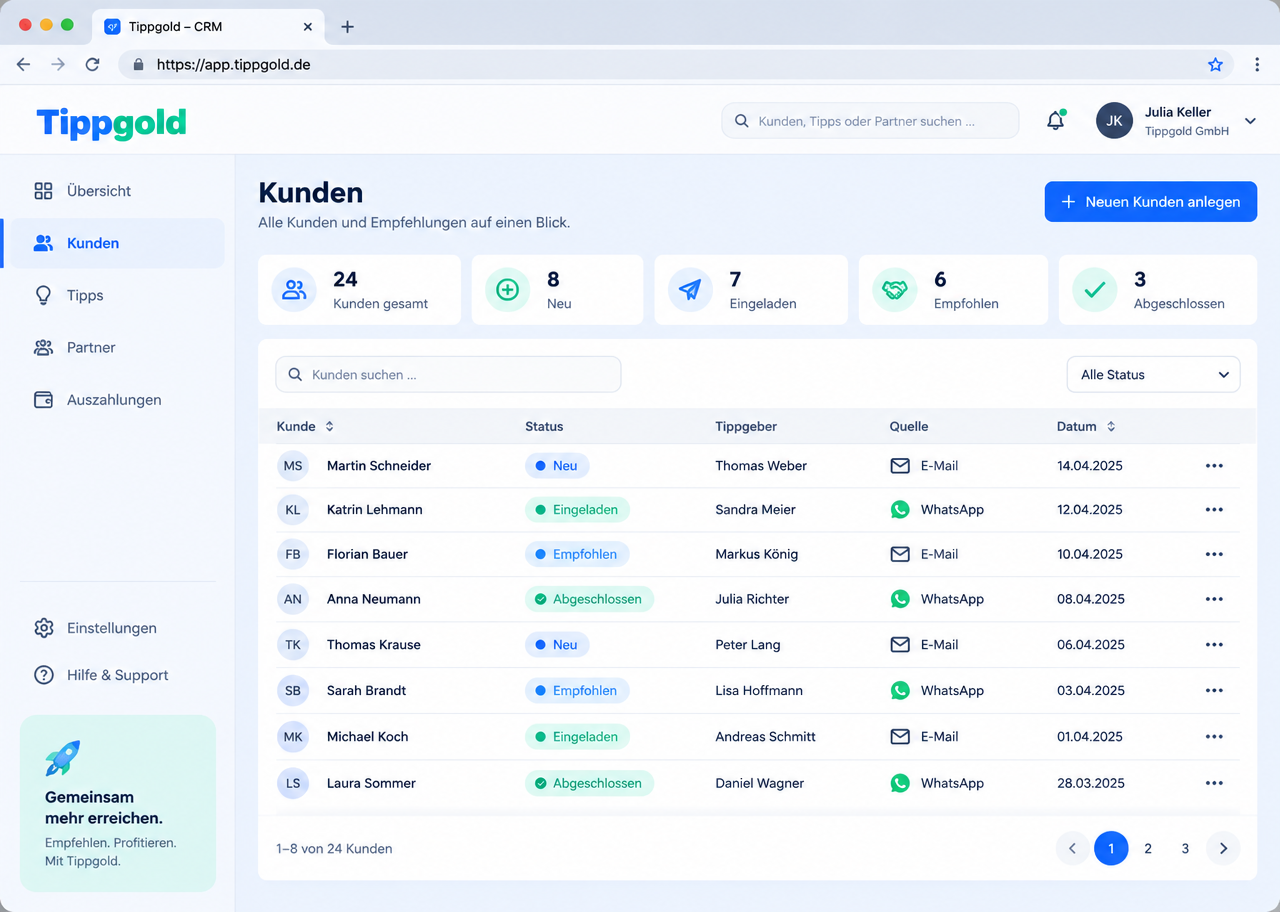Open row actions for Laura Sommer

click(x=1214, y=783)
